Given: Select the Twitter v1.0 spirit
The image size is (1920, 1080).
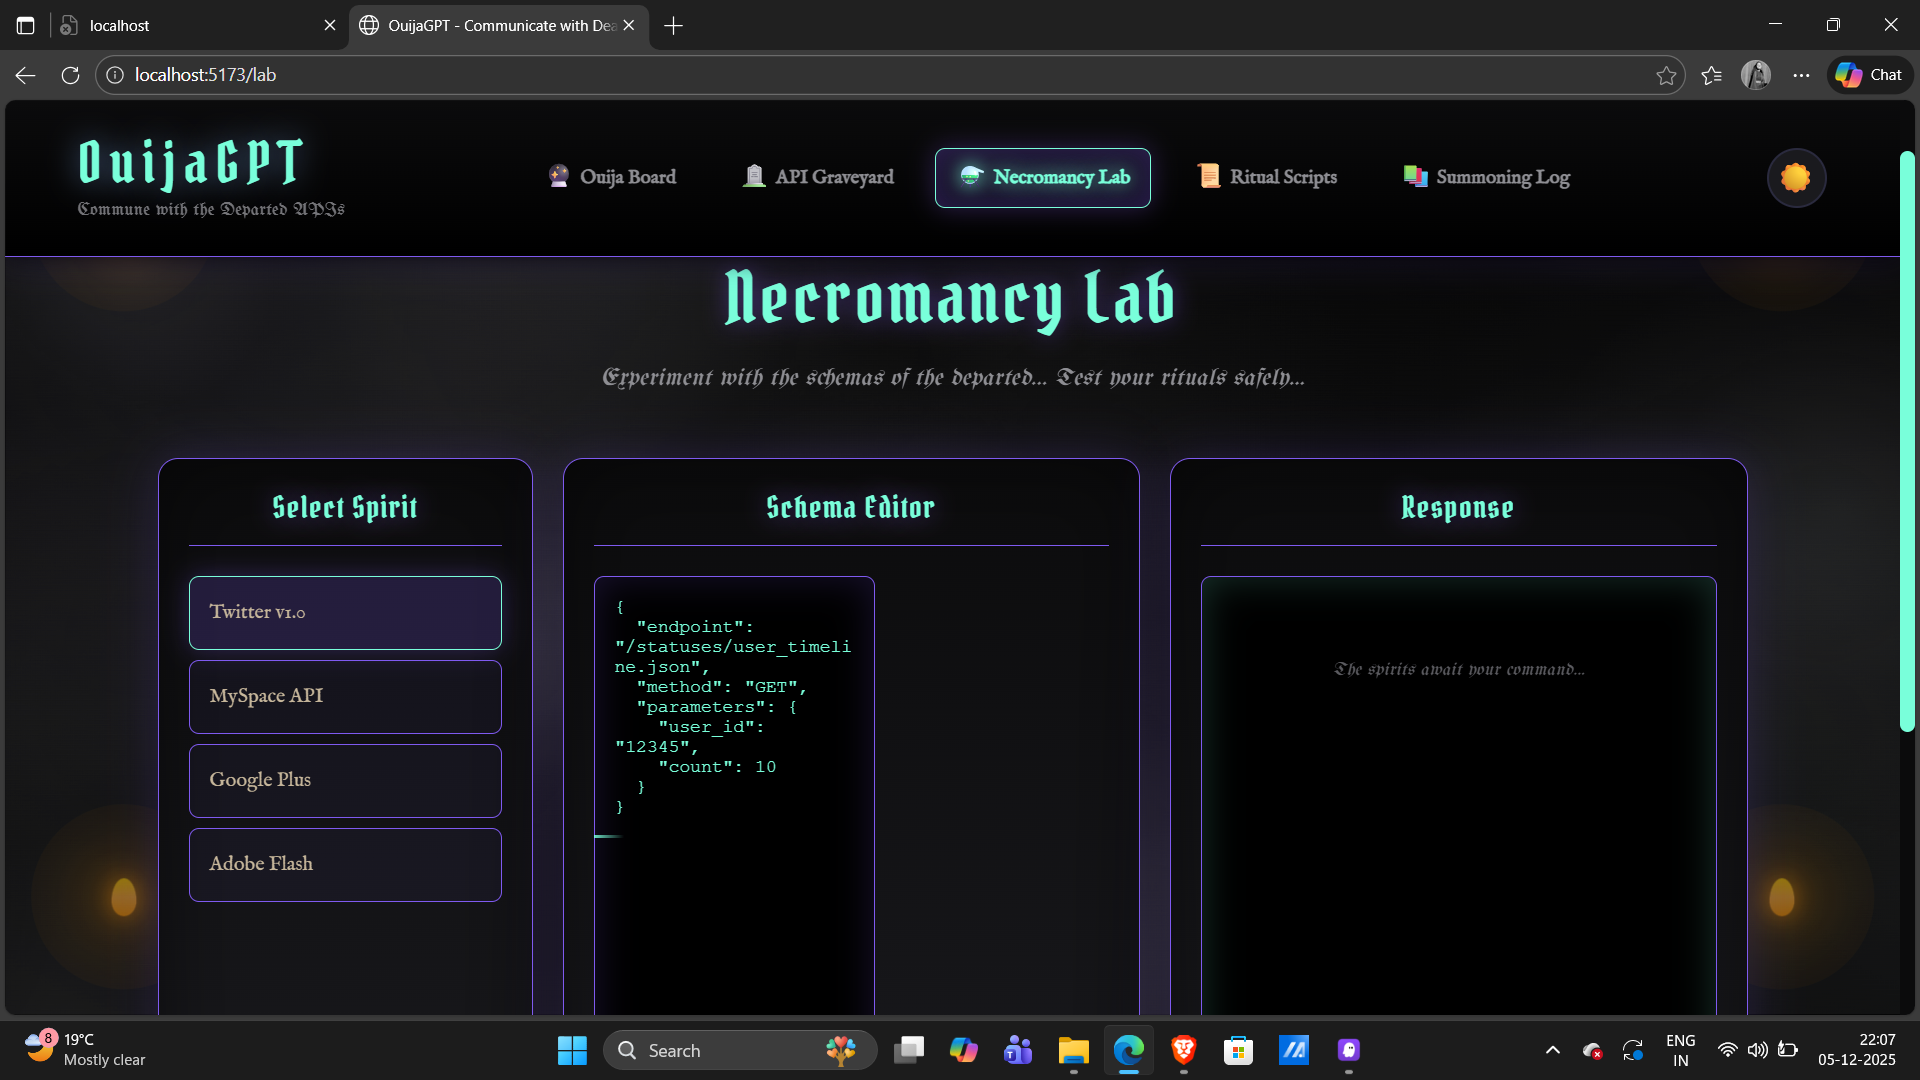Looking at the screenshot, I should [345, 612].
